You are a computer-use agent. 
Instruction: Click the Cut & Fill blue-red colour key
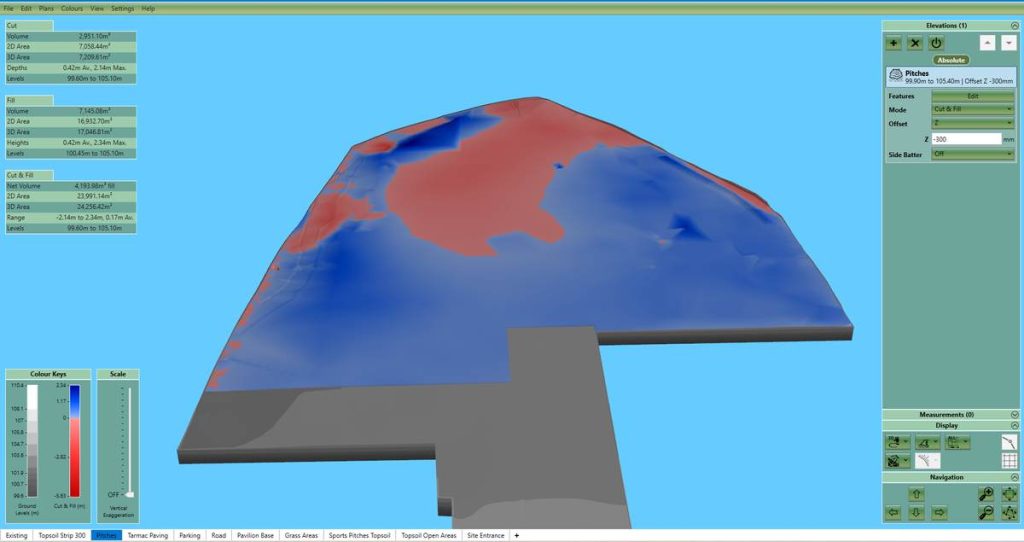tap(74, 441)
